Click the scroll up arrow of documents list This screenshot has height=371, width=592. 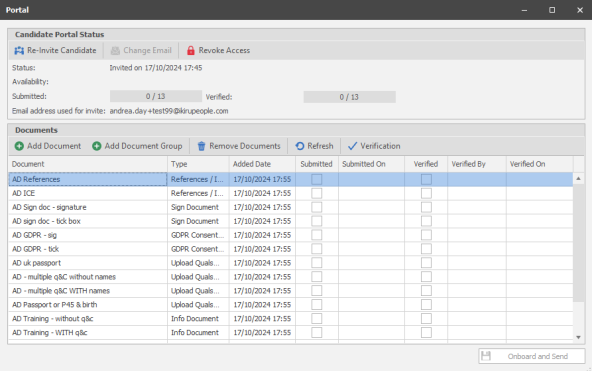click(578, 179)
